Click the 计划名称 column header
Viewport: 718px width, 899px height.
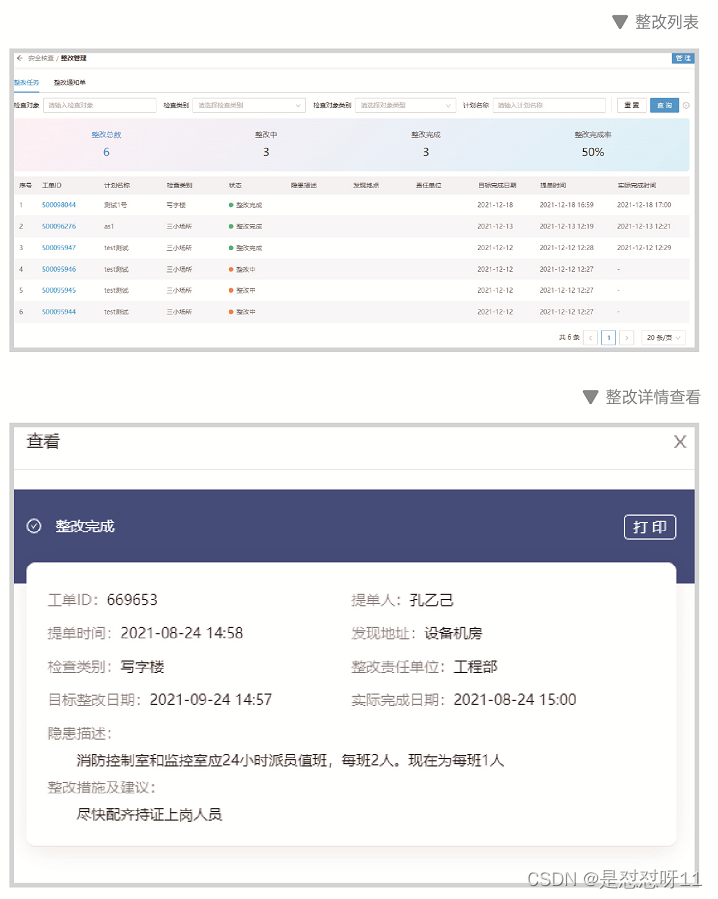coord(117,185)
